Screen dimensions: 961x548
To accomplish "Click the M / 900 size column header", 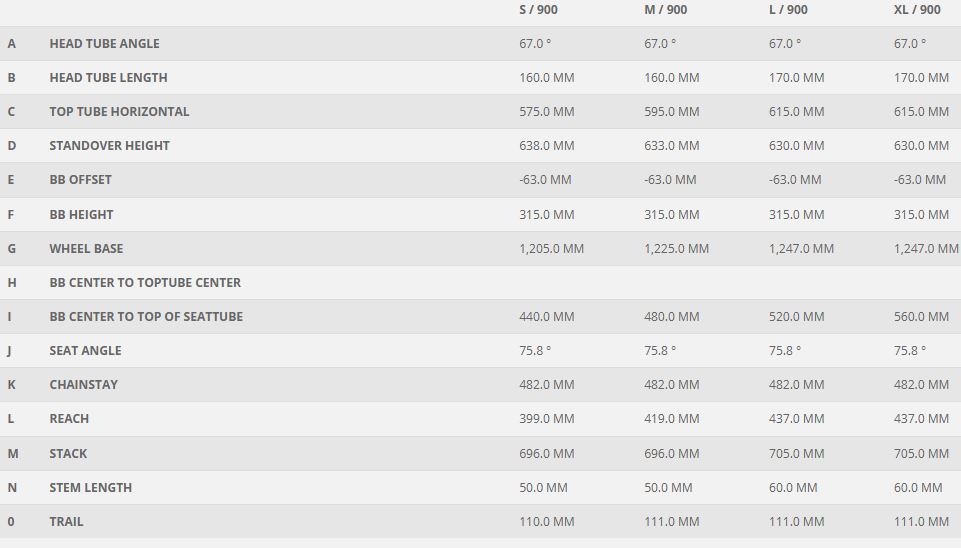I will click(x=665, y=10).
